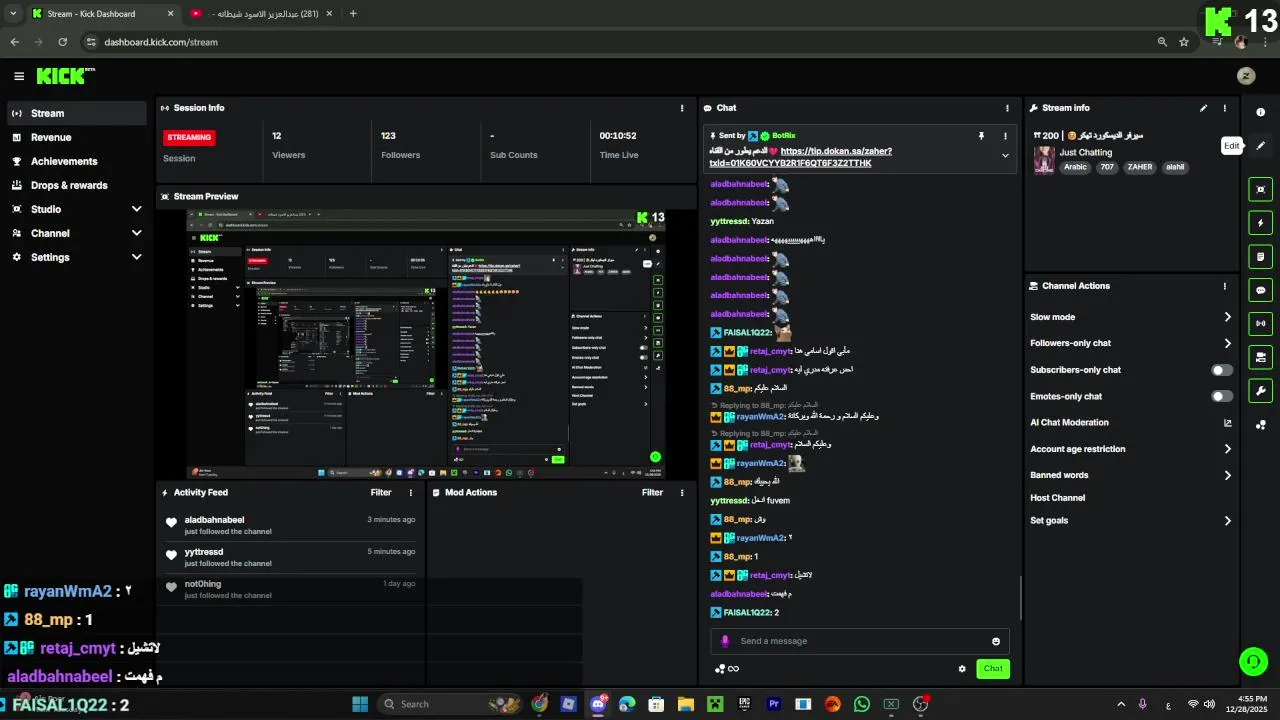
Task: Open Followers-only chat options
Action: (x=1130, y=343)
